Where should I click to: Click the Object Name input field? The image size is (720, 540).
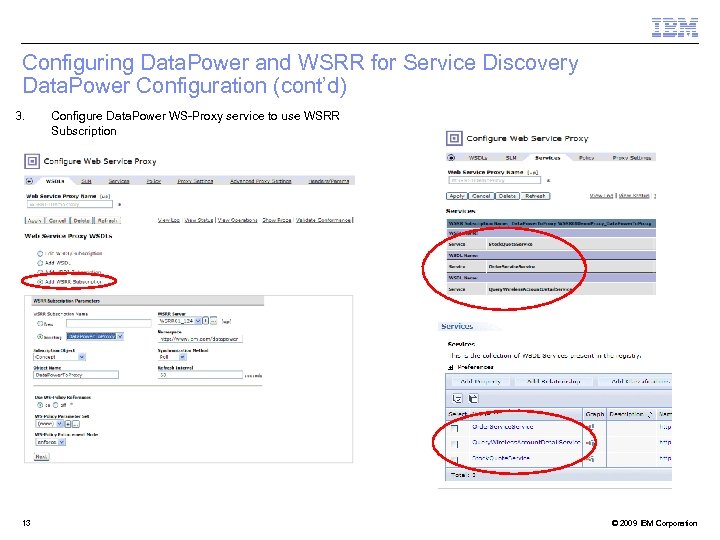click(x=76, y=375)
